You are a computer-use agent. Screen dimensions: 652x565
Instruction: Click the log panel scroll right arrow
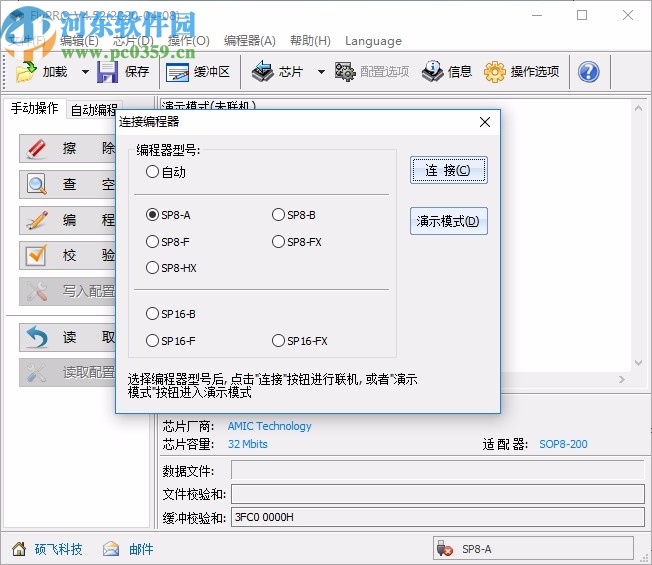[x=622, y=379]
